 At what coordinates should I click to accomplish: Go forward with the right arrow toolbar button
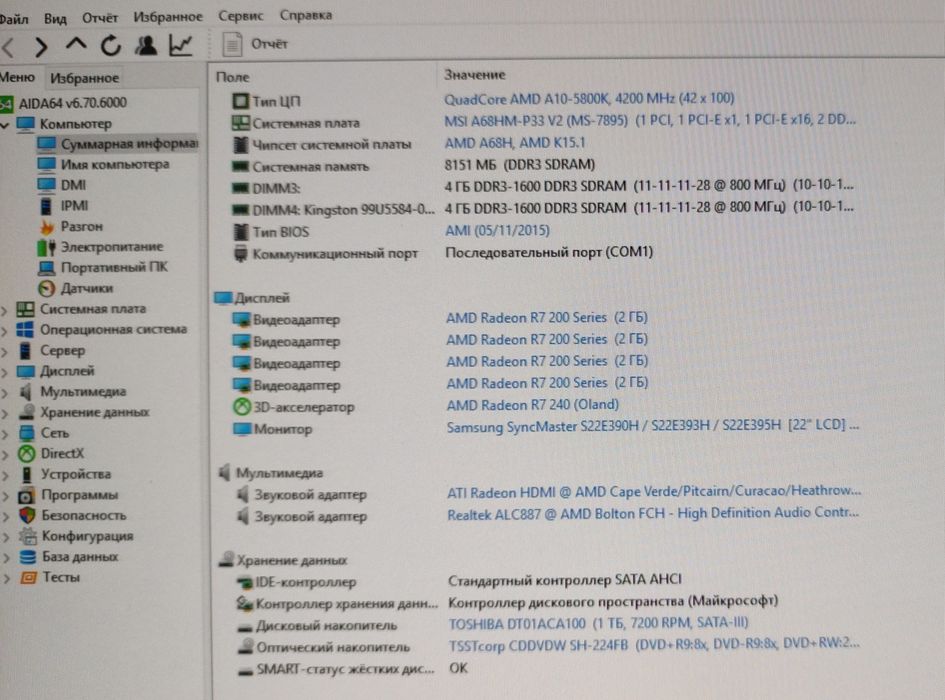click(x=41, y=47)
